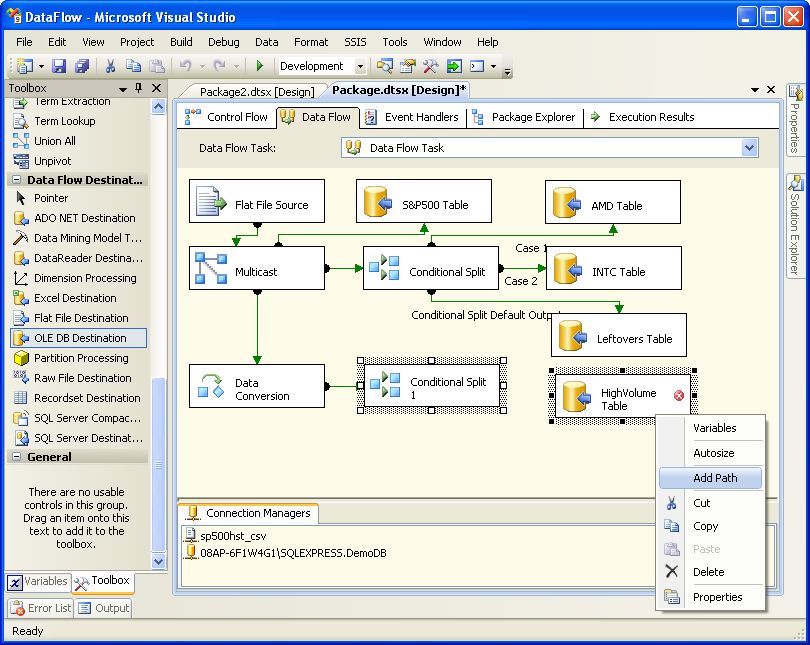The width and height of the screenshot is (810, 645).
Task: Collapse the General toolbox group
Action: click(17, 457)
